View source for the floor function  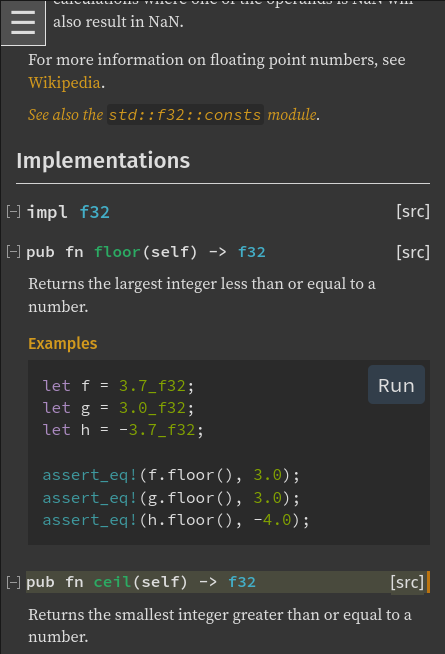(x=412, y=252)
